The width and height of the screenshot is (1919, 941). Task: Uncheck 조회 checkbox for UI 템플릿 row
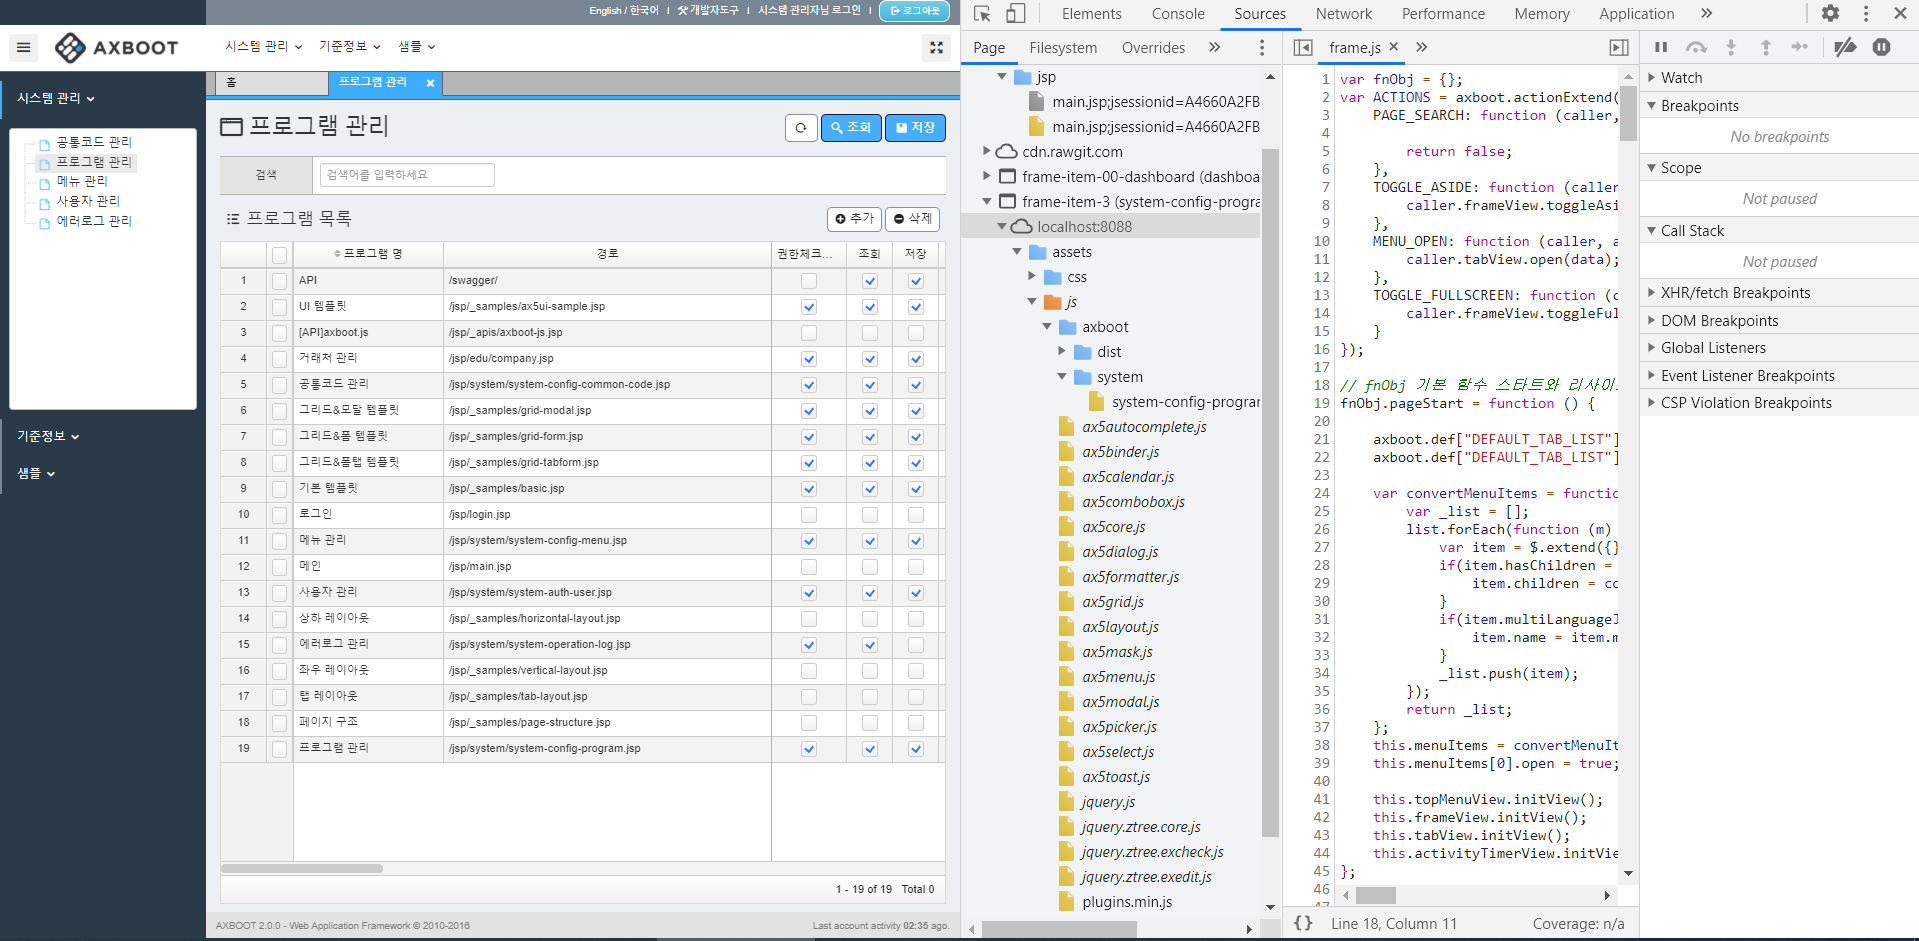[870, 307]
